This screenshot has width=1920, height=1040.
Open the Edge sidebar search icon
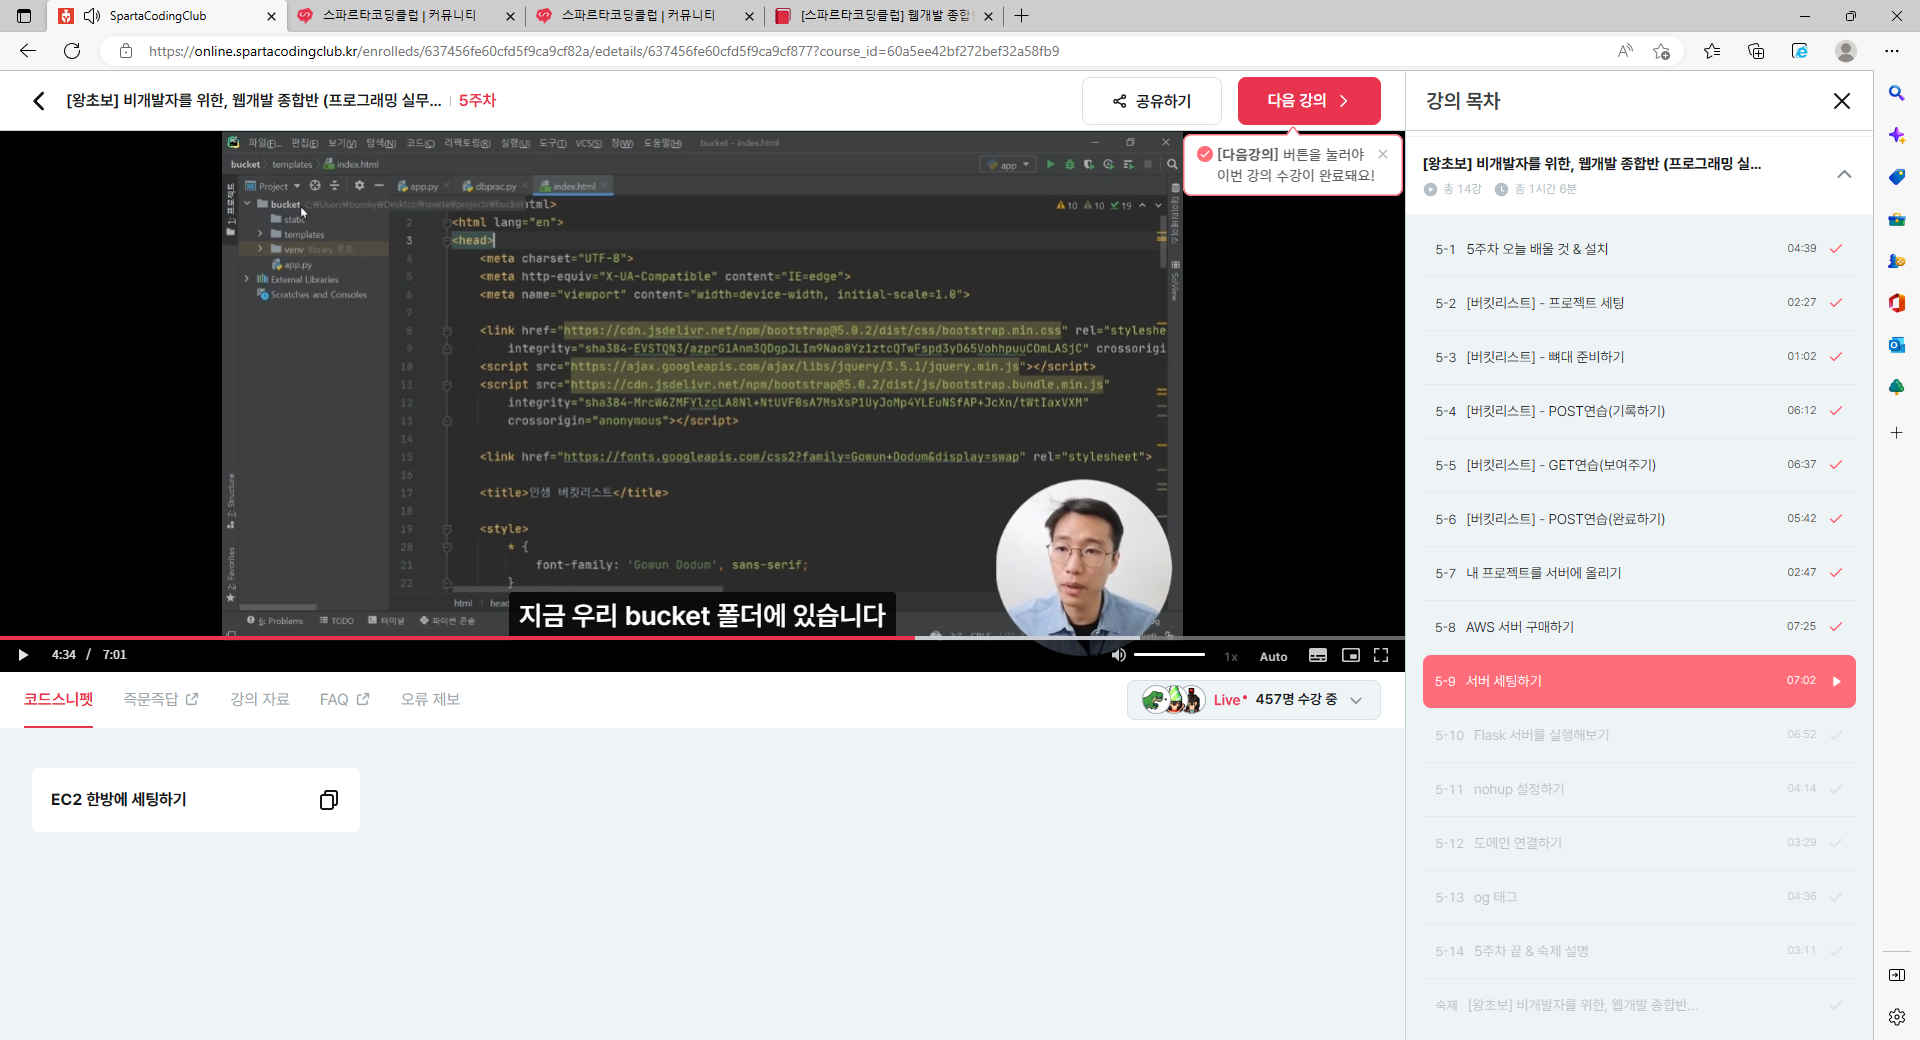click(1896, 93)
